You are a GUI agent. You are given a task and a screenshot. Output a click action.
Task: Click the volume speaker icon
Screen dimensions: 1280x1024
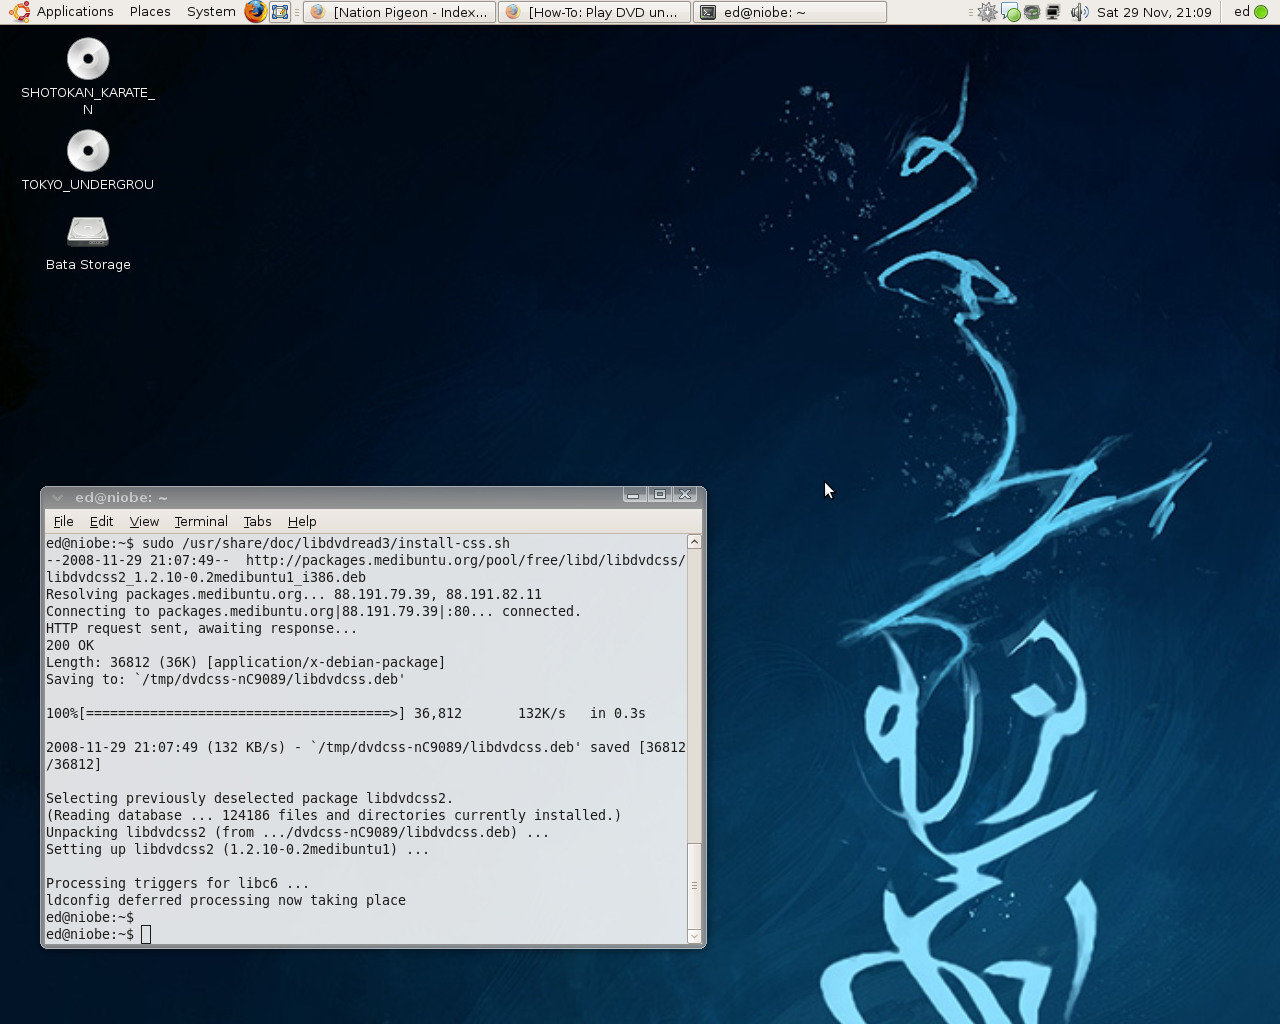coord(1080,12)
